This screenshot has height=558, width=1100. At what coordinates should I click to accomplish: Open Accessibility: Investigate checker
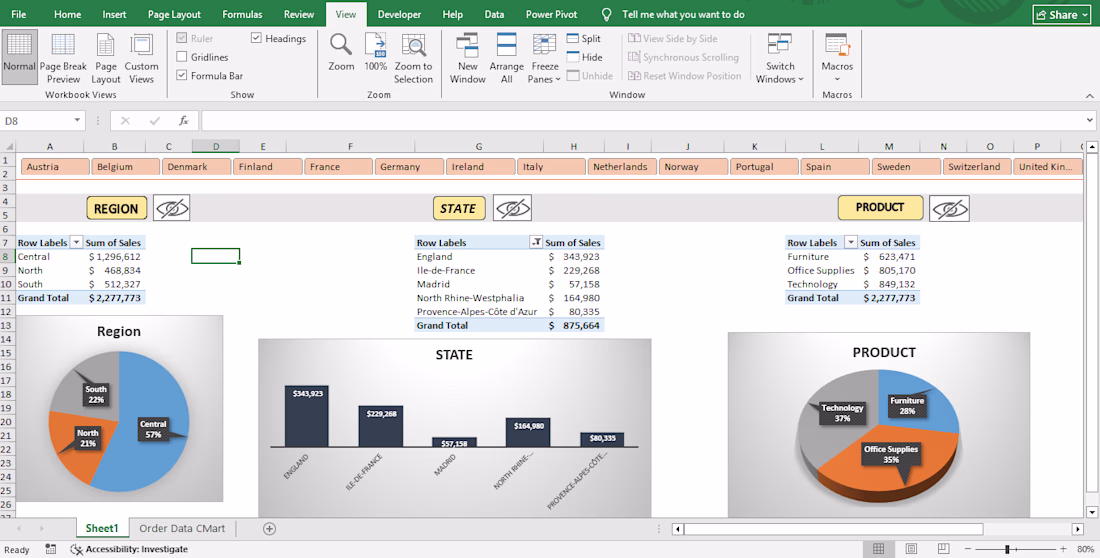pos(129,549)
